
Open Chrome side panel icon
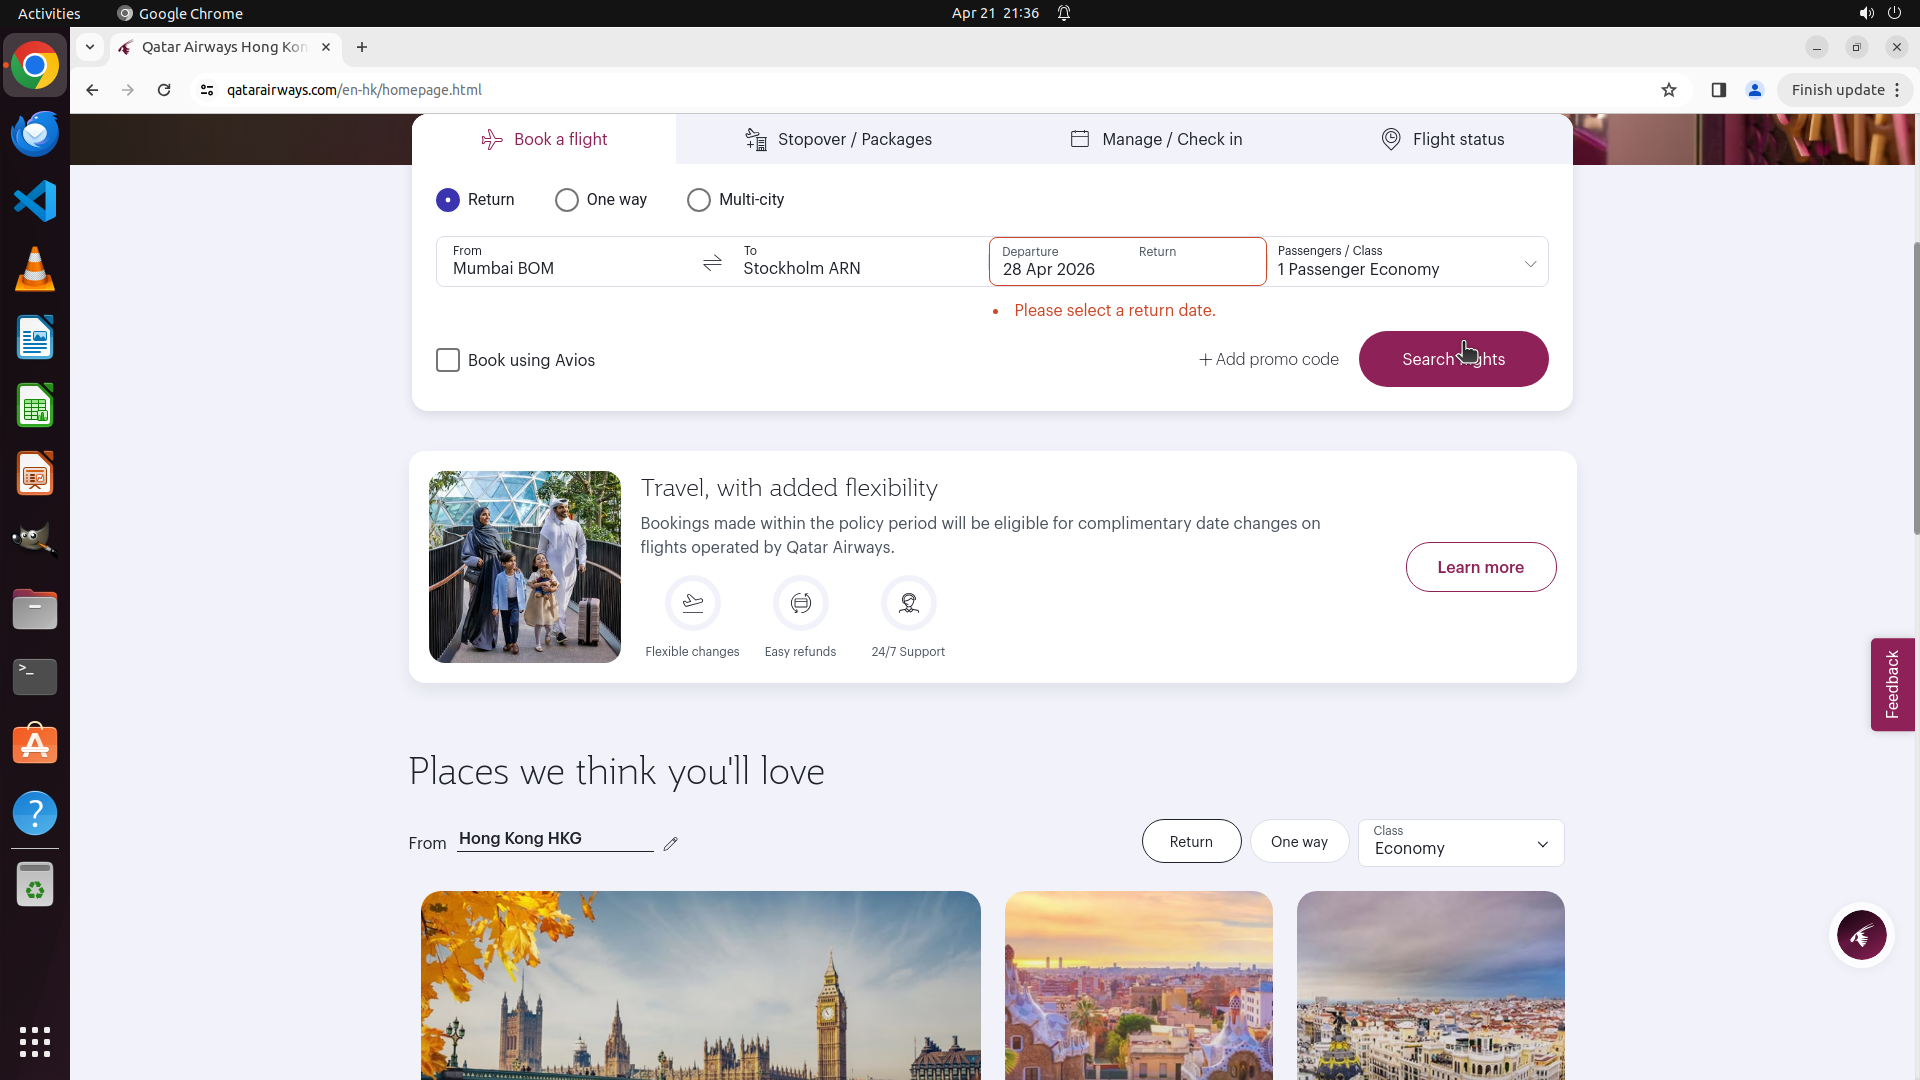(x=1718, y=90)
